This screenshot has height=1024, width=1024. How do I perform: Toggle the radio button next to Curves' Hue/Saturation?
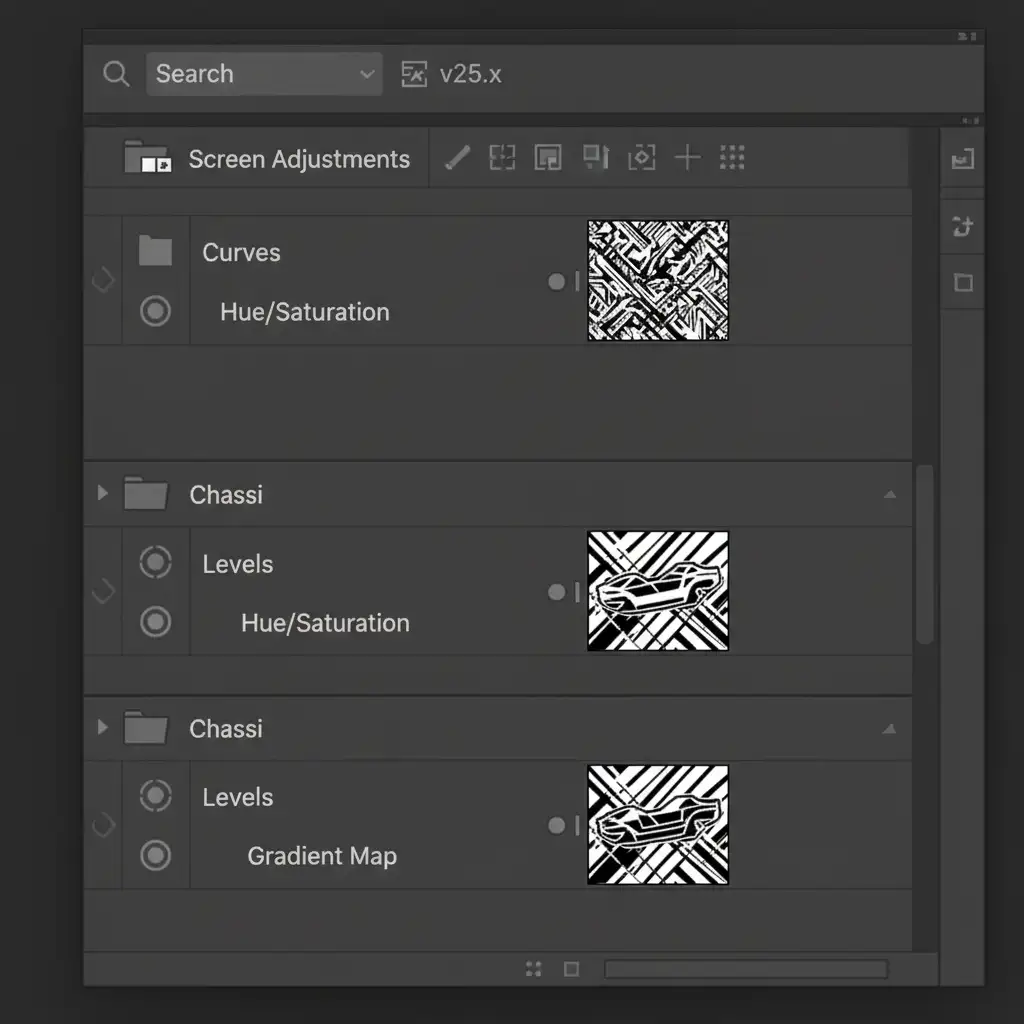(155, 312)
